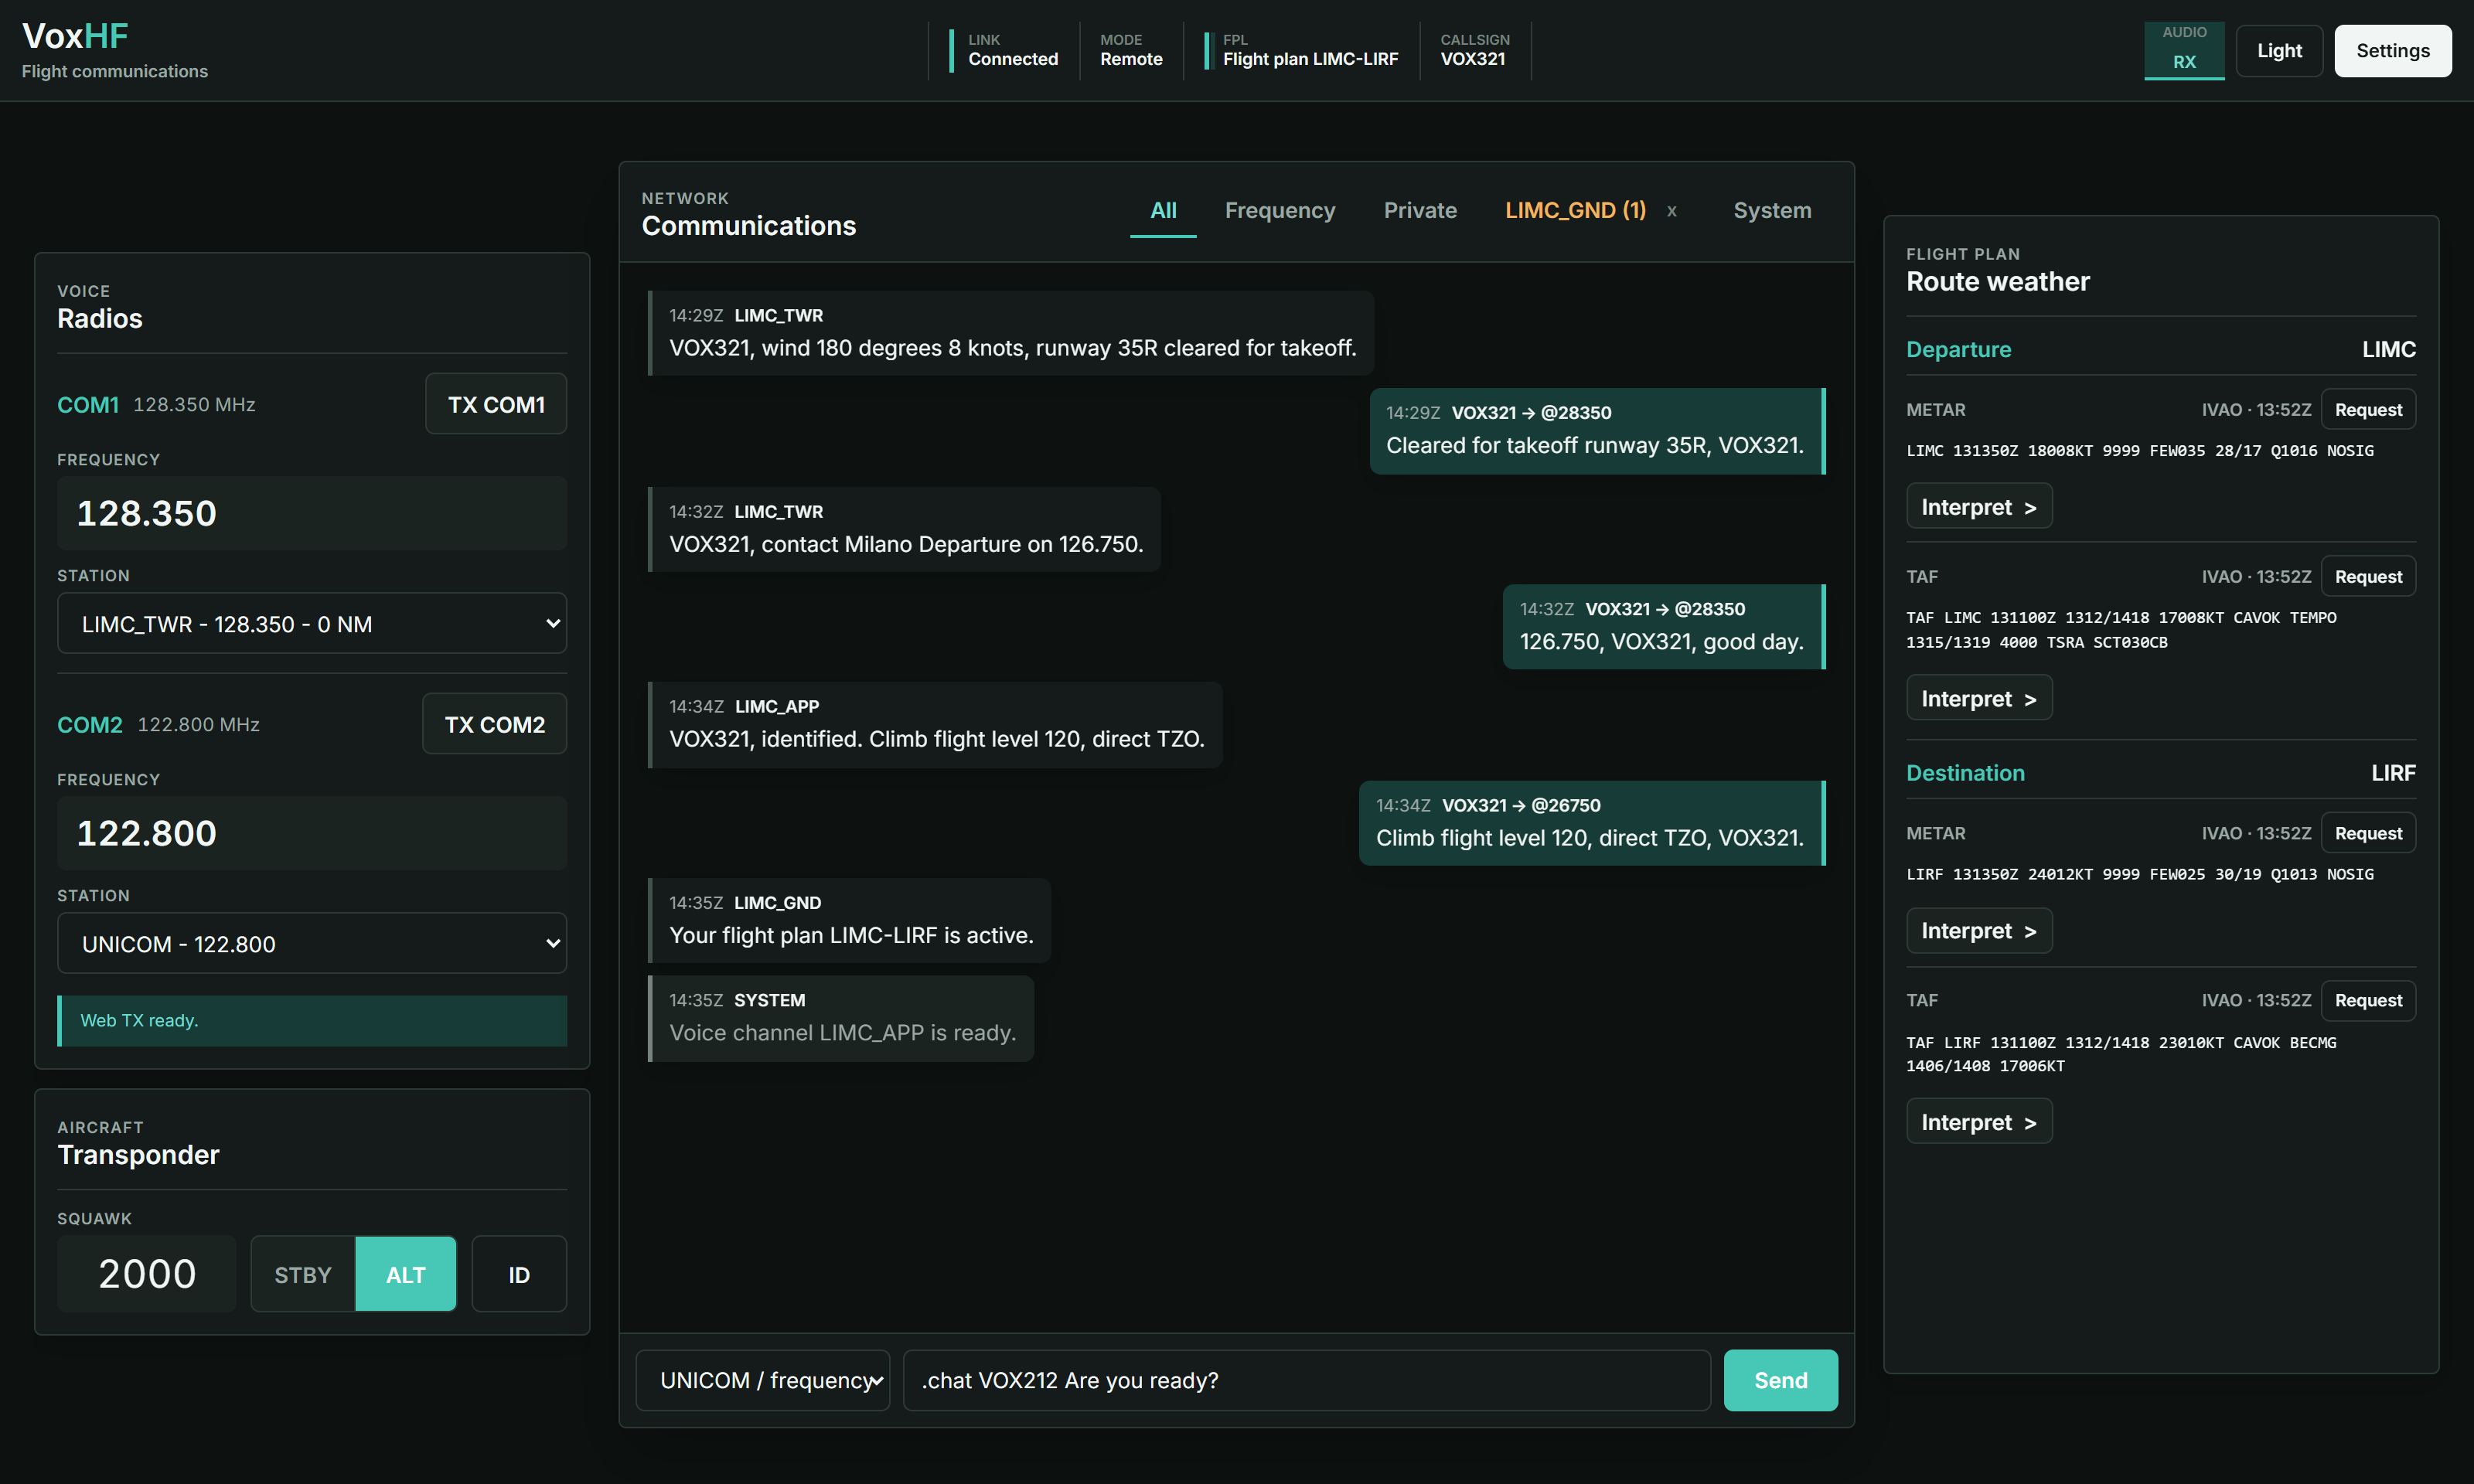Request the LIRF destination TAF

coord(2368,1001)
